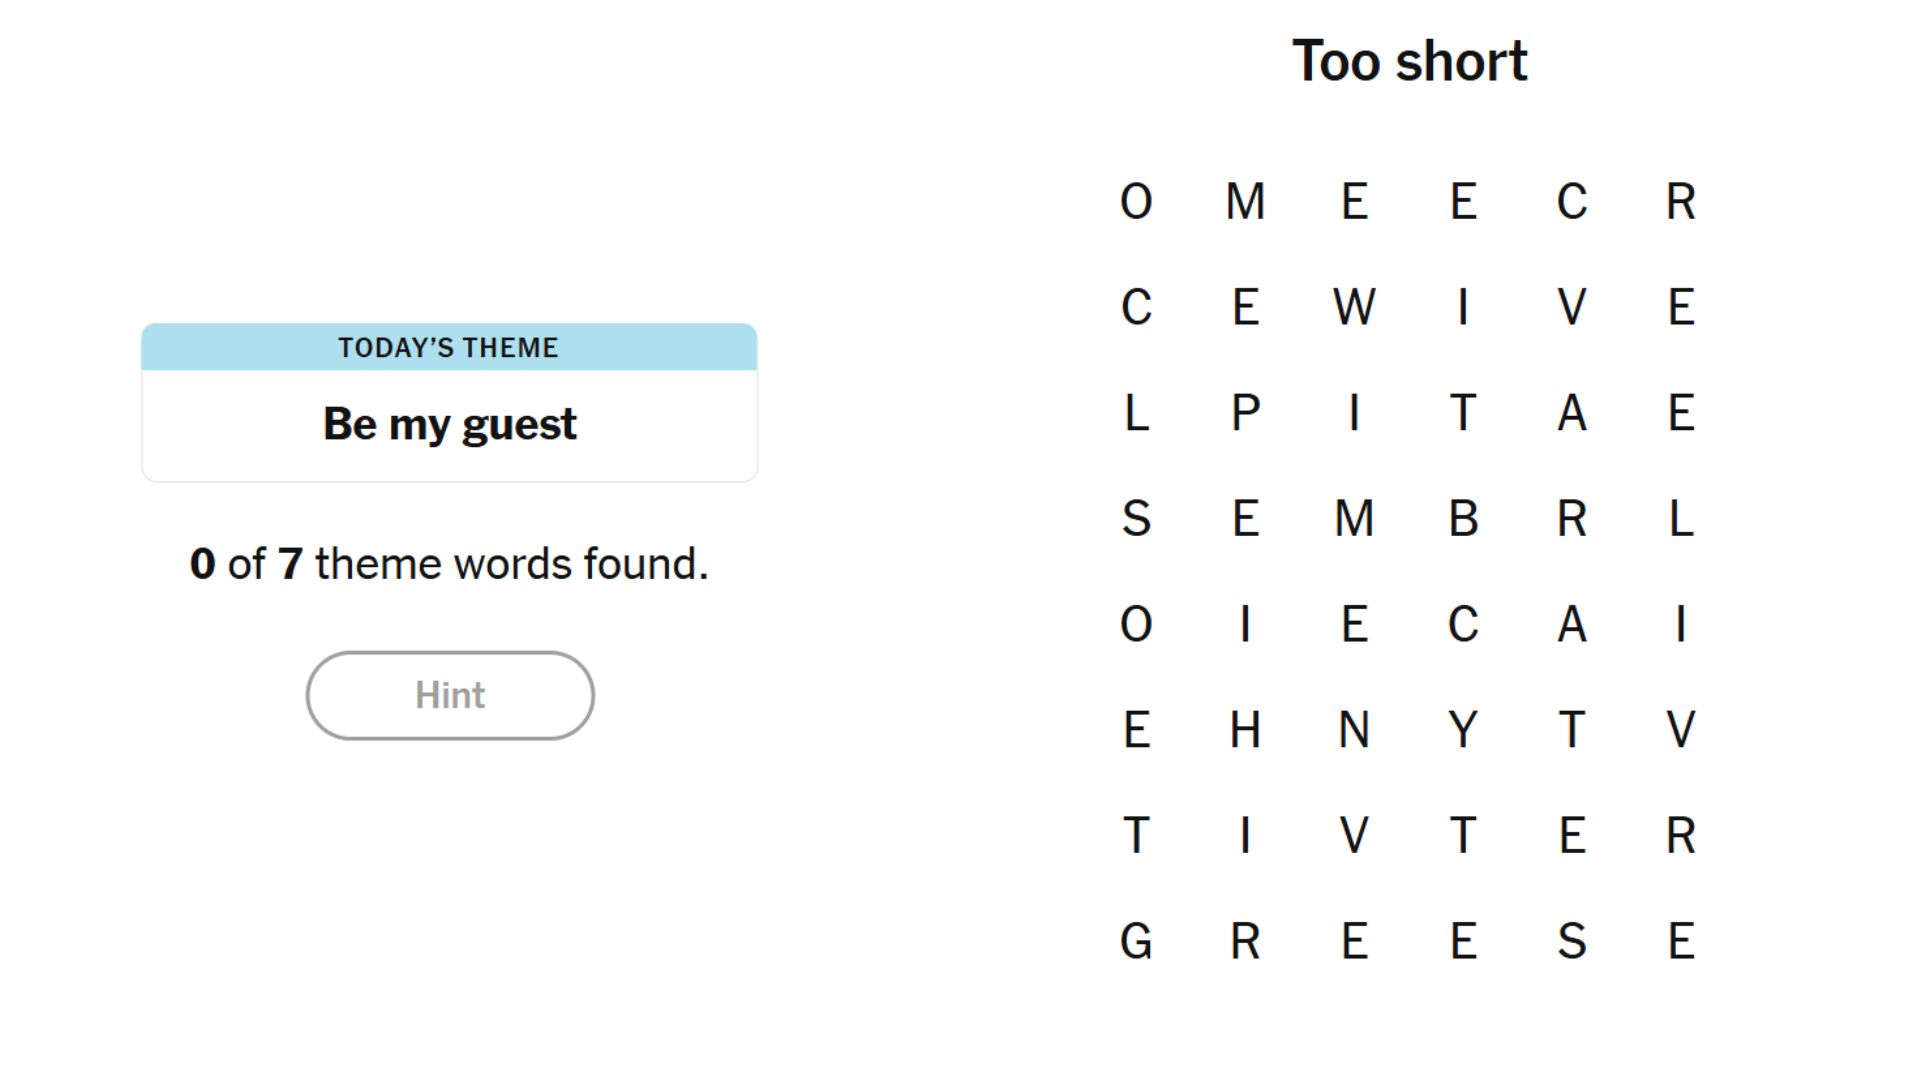Viewport: 1920px width, 1080px height.
Task: Select the letter P in the third row
Action: click(1247, 415)
